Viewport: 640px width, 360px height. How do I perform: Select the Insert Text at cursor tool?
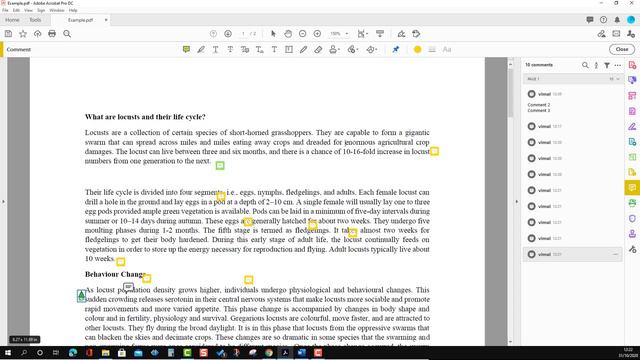260,49
